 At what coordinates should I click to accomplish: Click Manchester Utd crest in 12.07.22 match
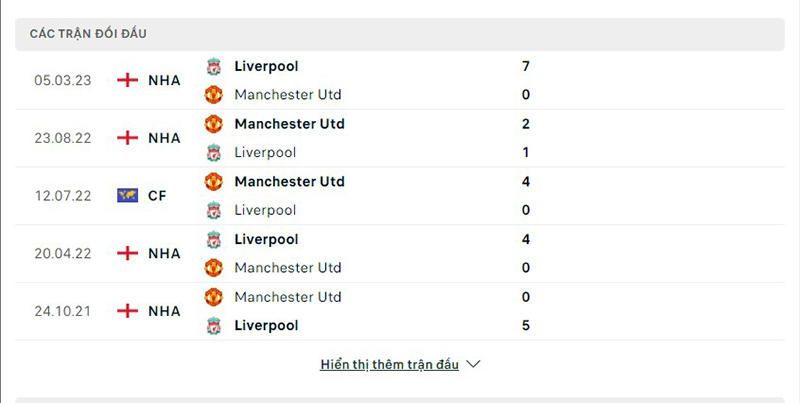pos(213,182)
